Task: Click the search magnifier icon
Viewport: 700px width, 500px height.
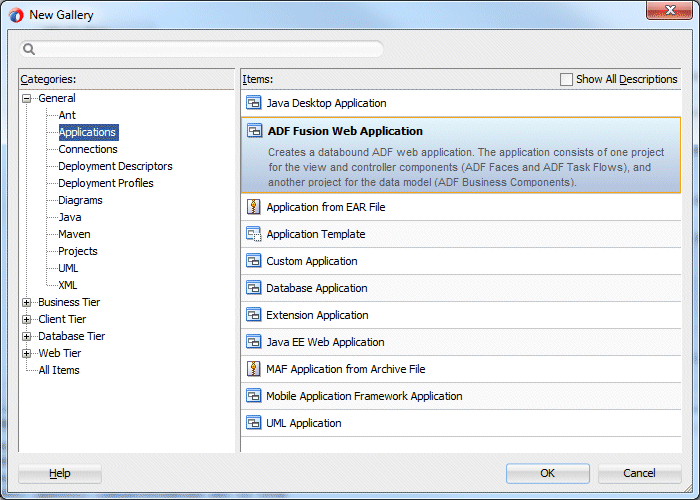Action: pos(29,49)
